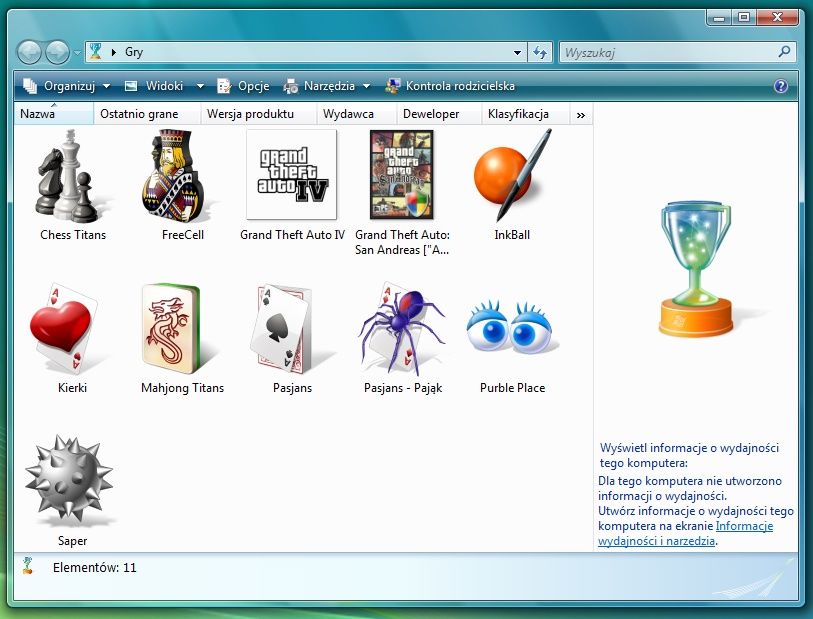Click the GTA San Andreas box art icon
Image resolution: width=813 pixels, height=619 pixels.
point(401,175)
